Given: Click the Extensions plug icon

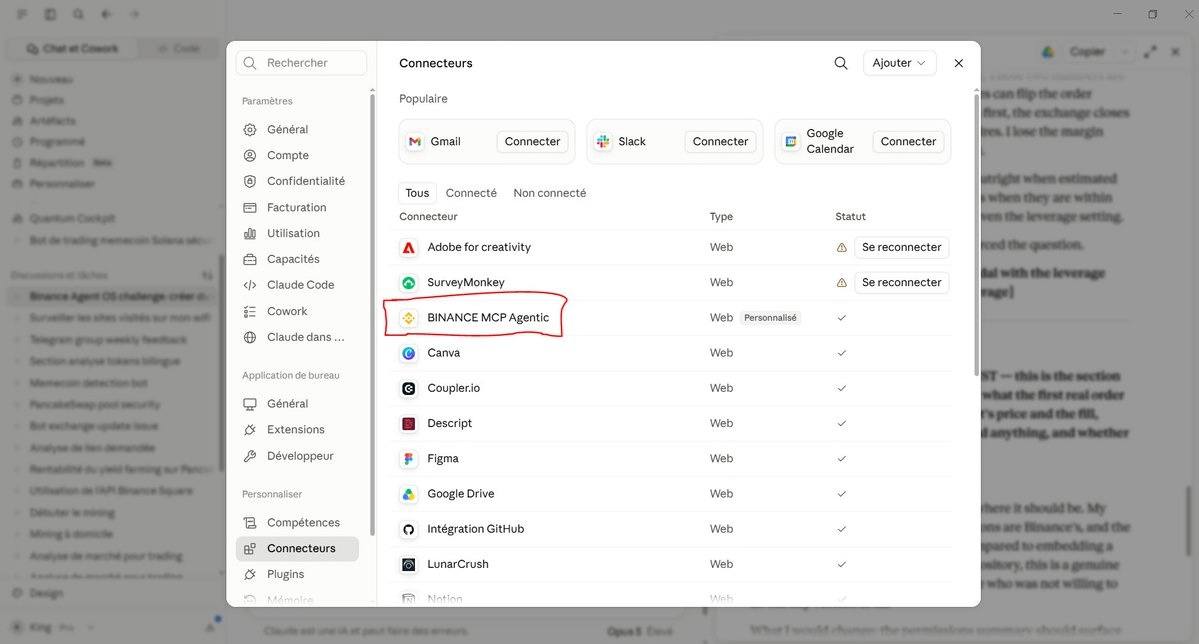Looking at the screenshot, I should click(250, 430).
